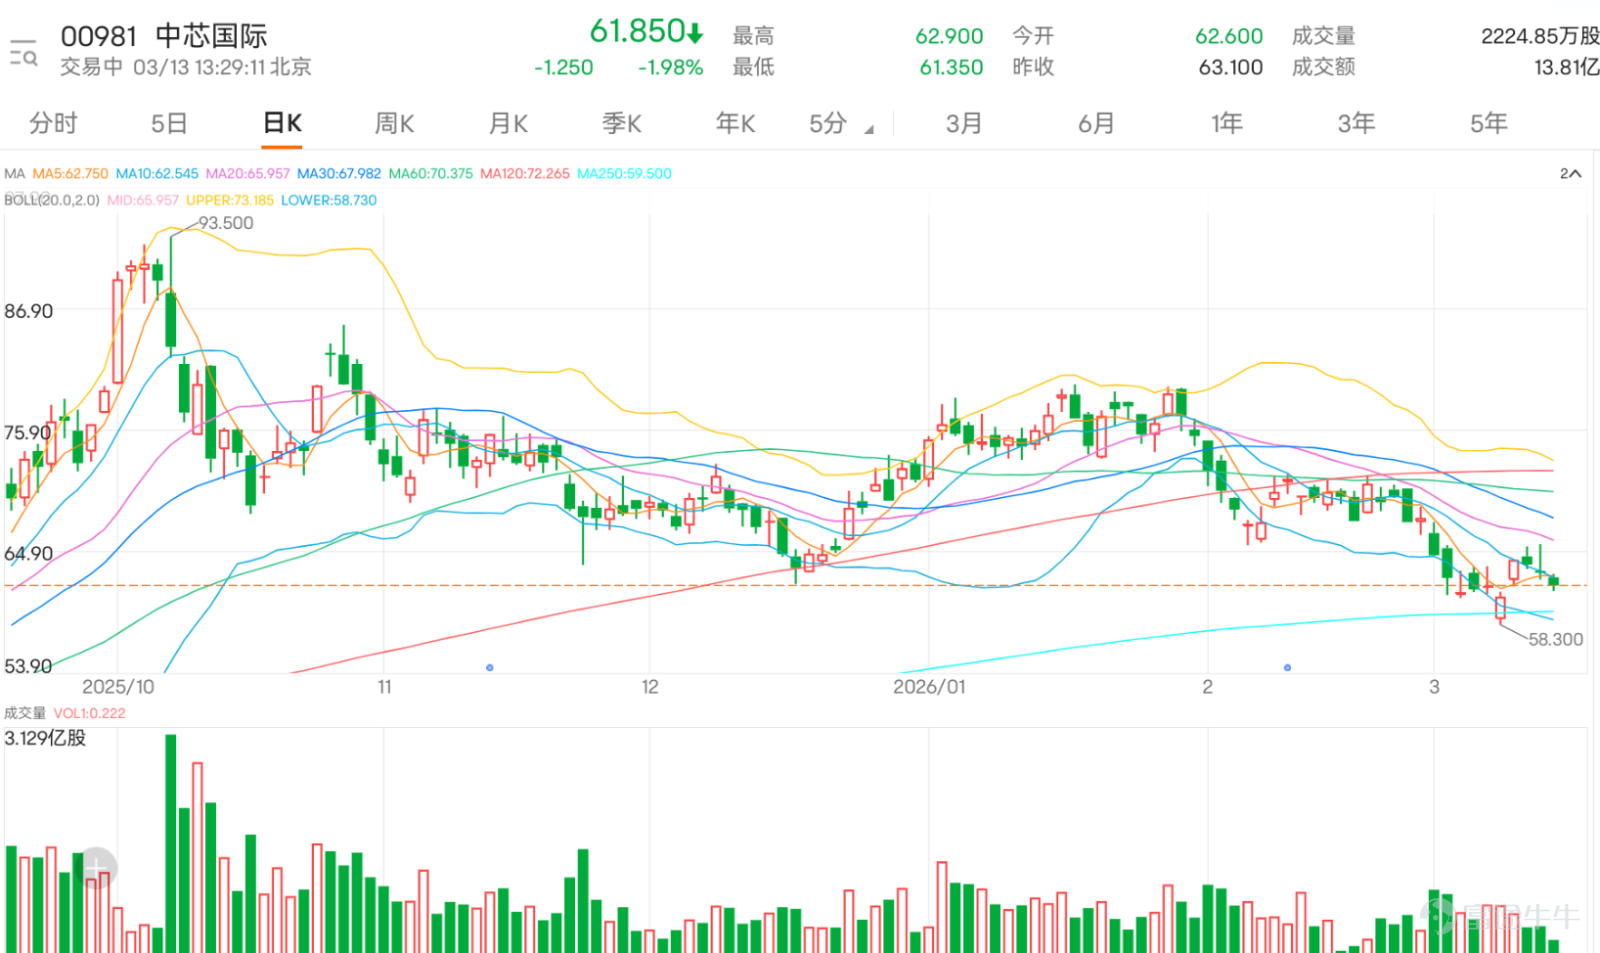Set range to 1年

[x=1227, y=123]
